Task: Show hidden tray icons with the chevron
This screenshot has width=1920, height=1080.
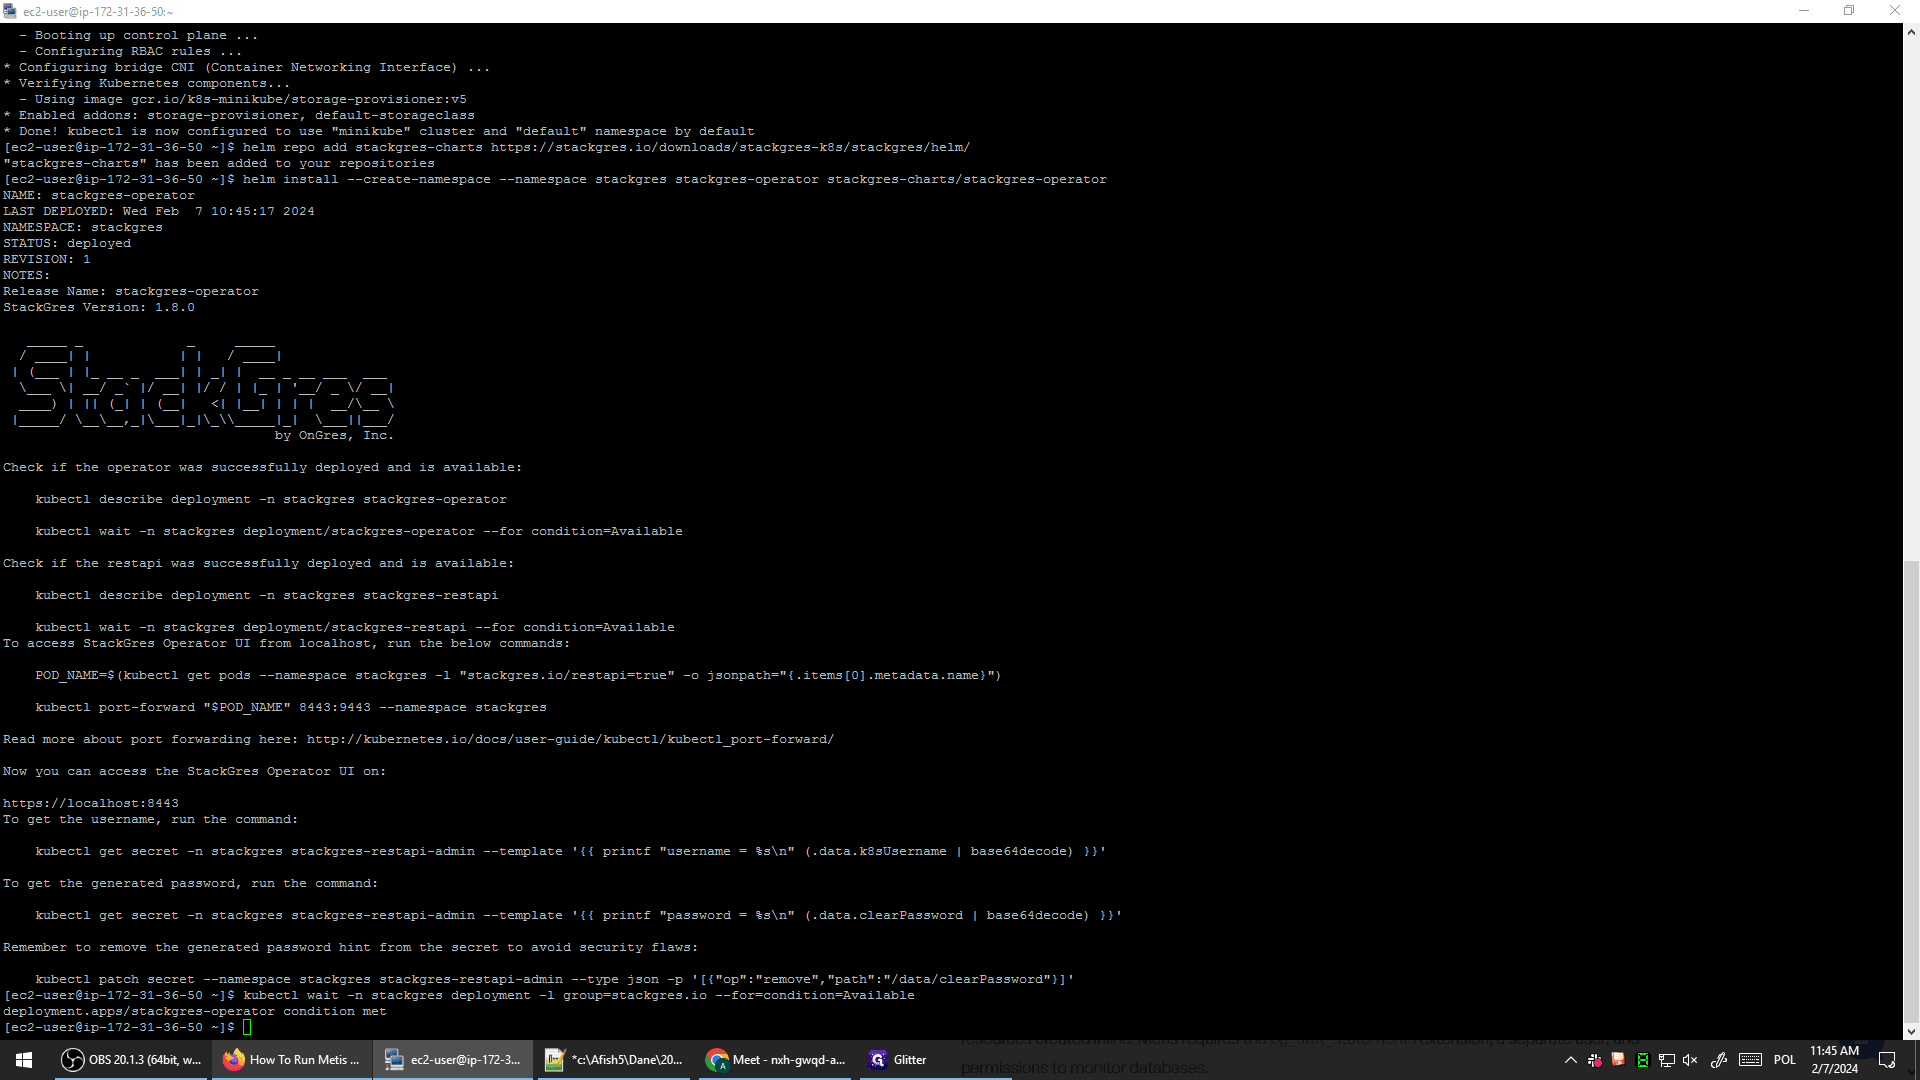Action: tap(1570, 1060)
